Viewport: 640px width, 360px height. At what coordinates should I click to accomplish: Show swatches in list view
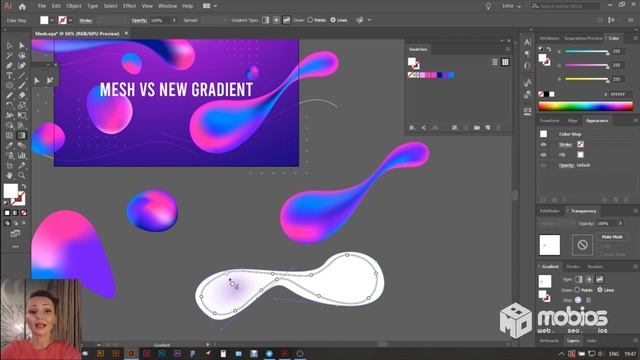[495, 62]
